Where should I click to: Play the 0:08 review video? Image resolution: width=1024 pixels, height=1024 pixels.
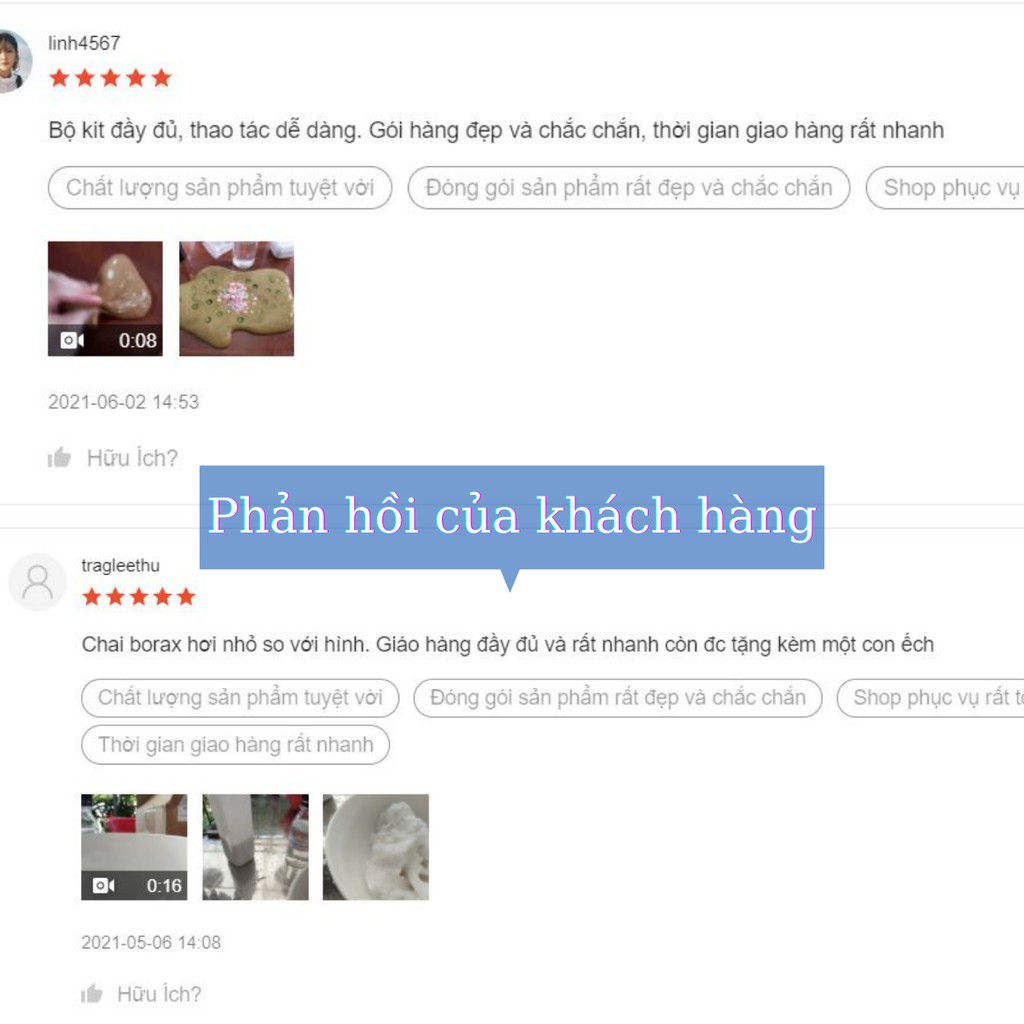(x=105, y=298)
